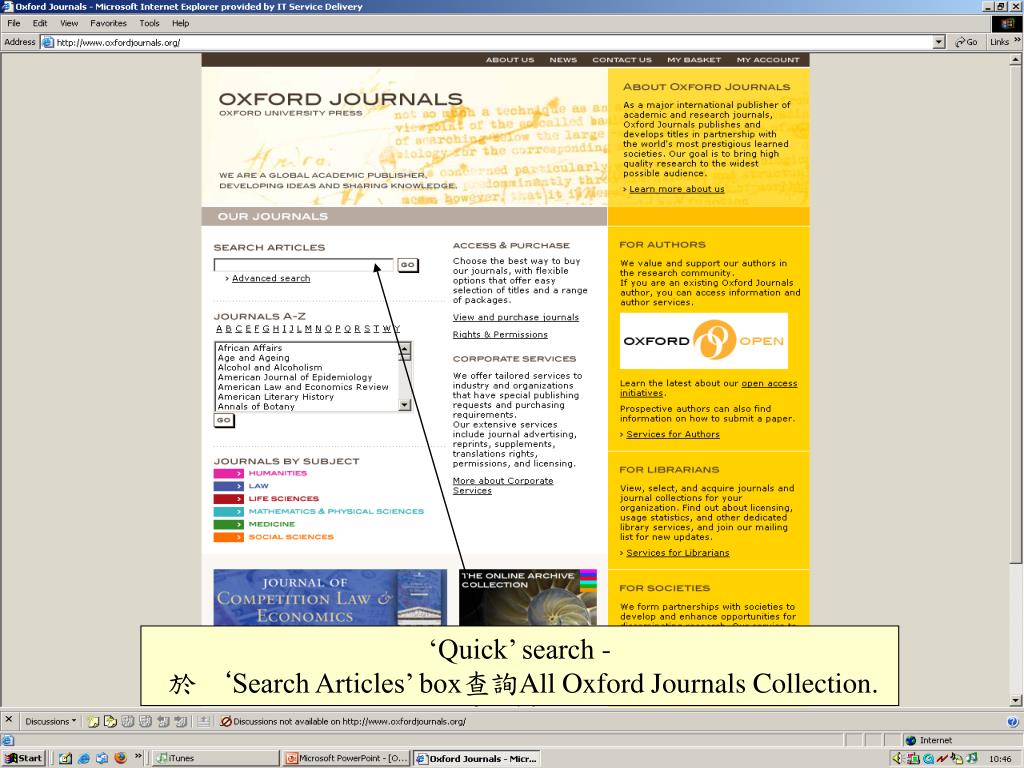Switch to iTunes taskbar button
The image size is (1024, 768).
(216, 758)
